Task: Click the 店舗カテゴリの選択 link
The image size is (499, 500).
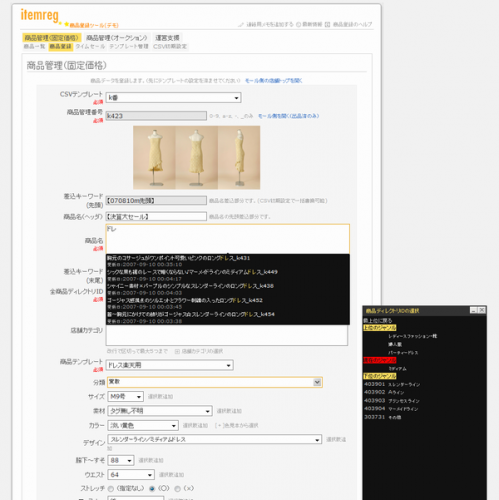Action: coord(202,351)
